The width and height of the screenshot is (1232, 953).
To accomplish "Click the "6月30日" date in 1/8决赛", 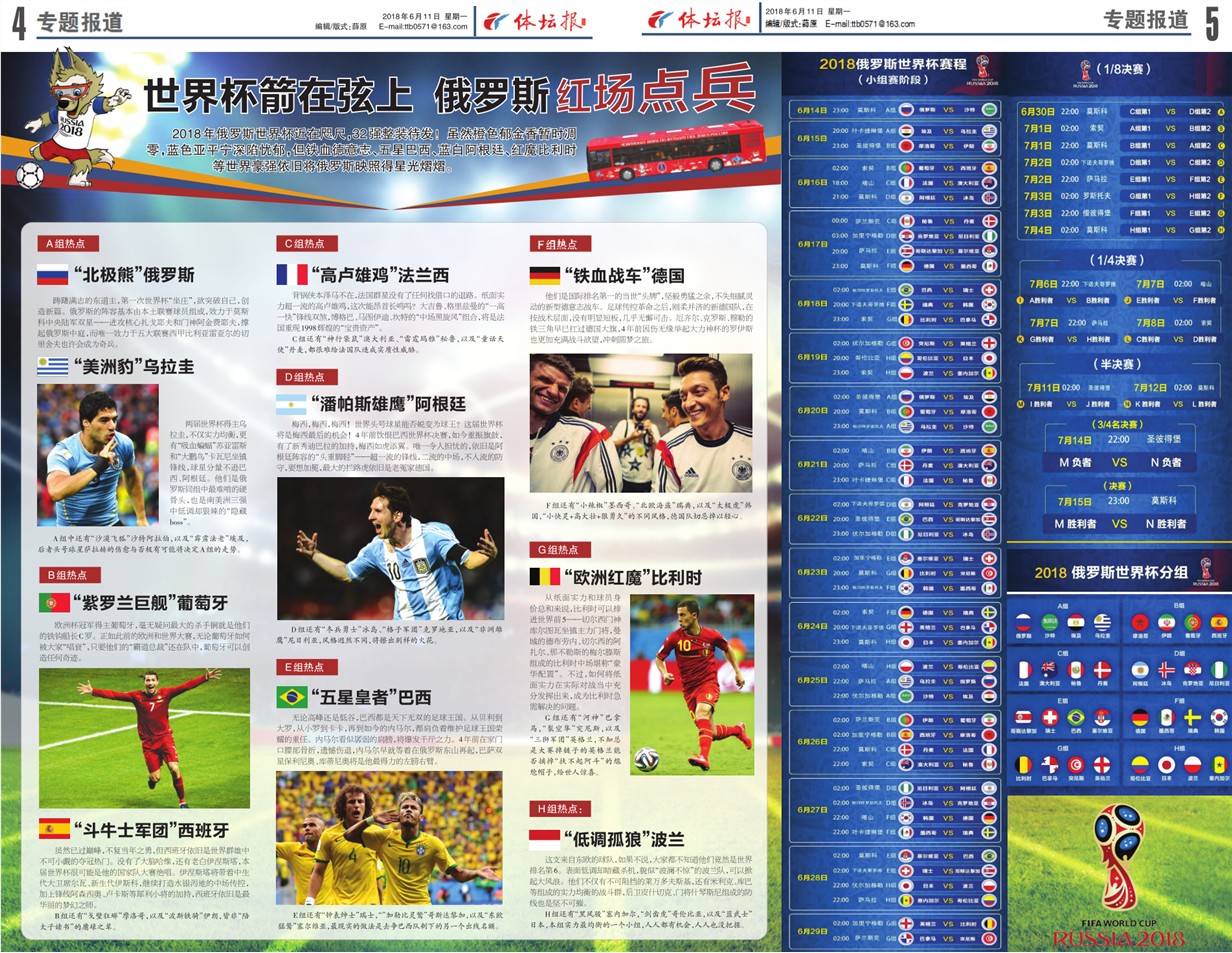I will click(1038, 112).
